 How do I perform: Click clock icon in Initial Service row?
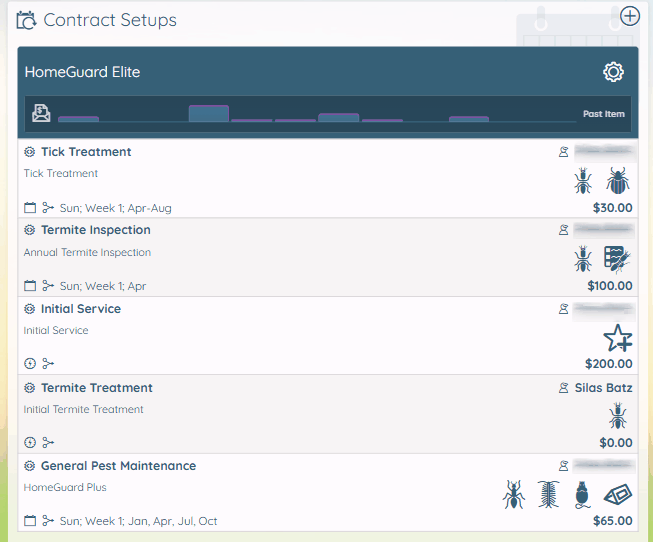coord(30,364)
